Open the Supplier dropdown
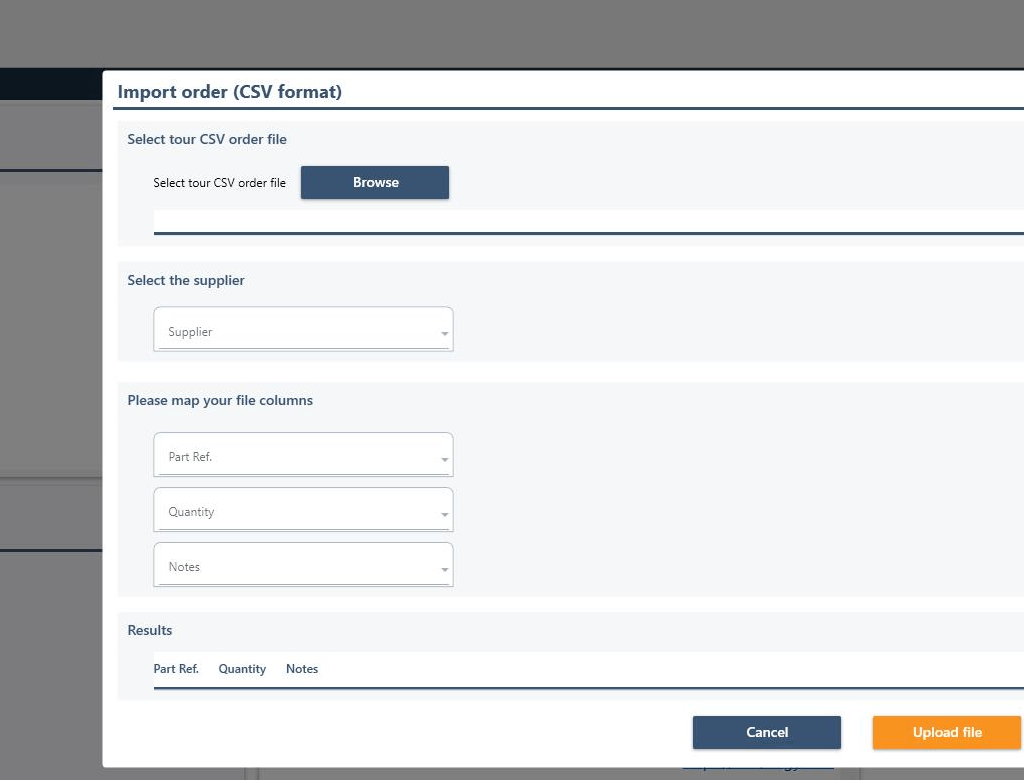Image resolution: width=1024 pixels, height=780 pixels. point(303,331)
